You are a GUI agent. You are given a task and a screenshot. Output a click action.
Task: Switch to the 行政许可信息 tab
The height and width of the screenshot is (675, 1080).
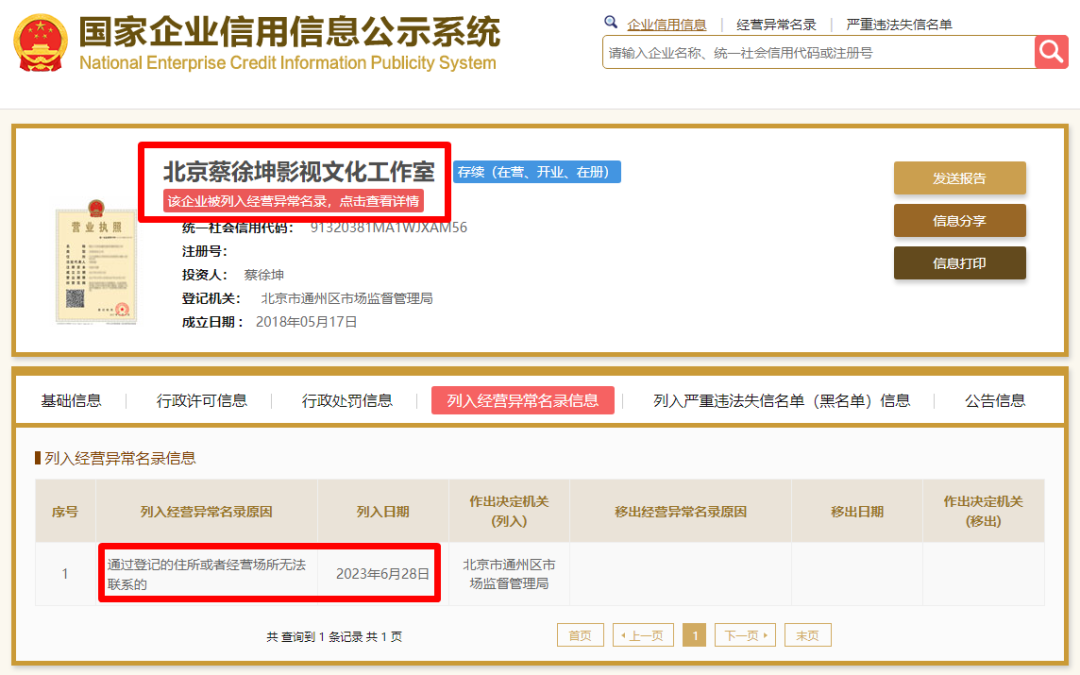click(x=201, y=401)
